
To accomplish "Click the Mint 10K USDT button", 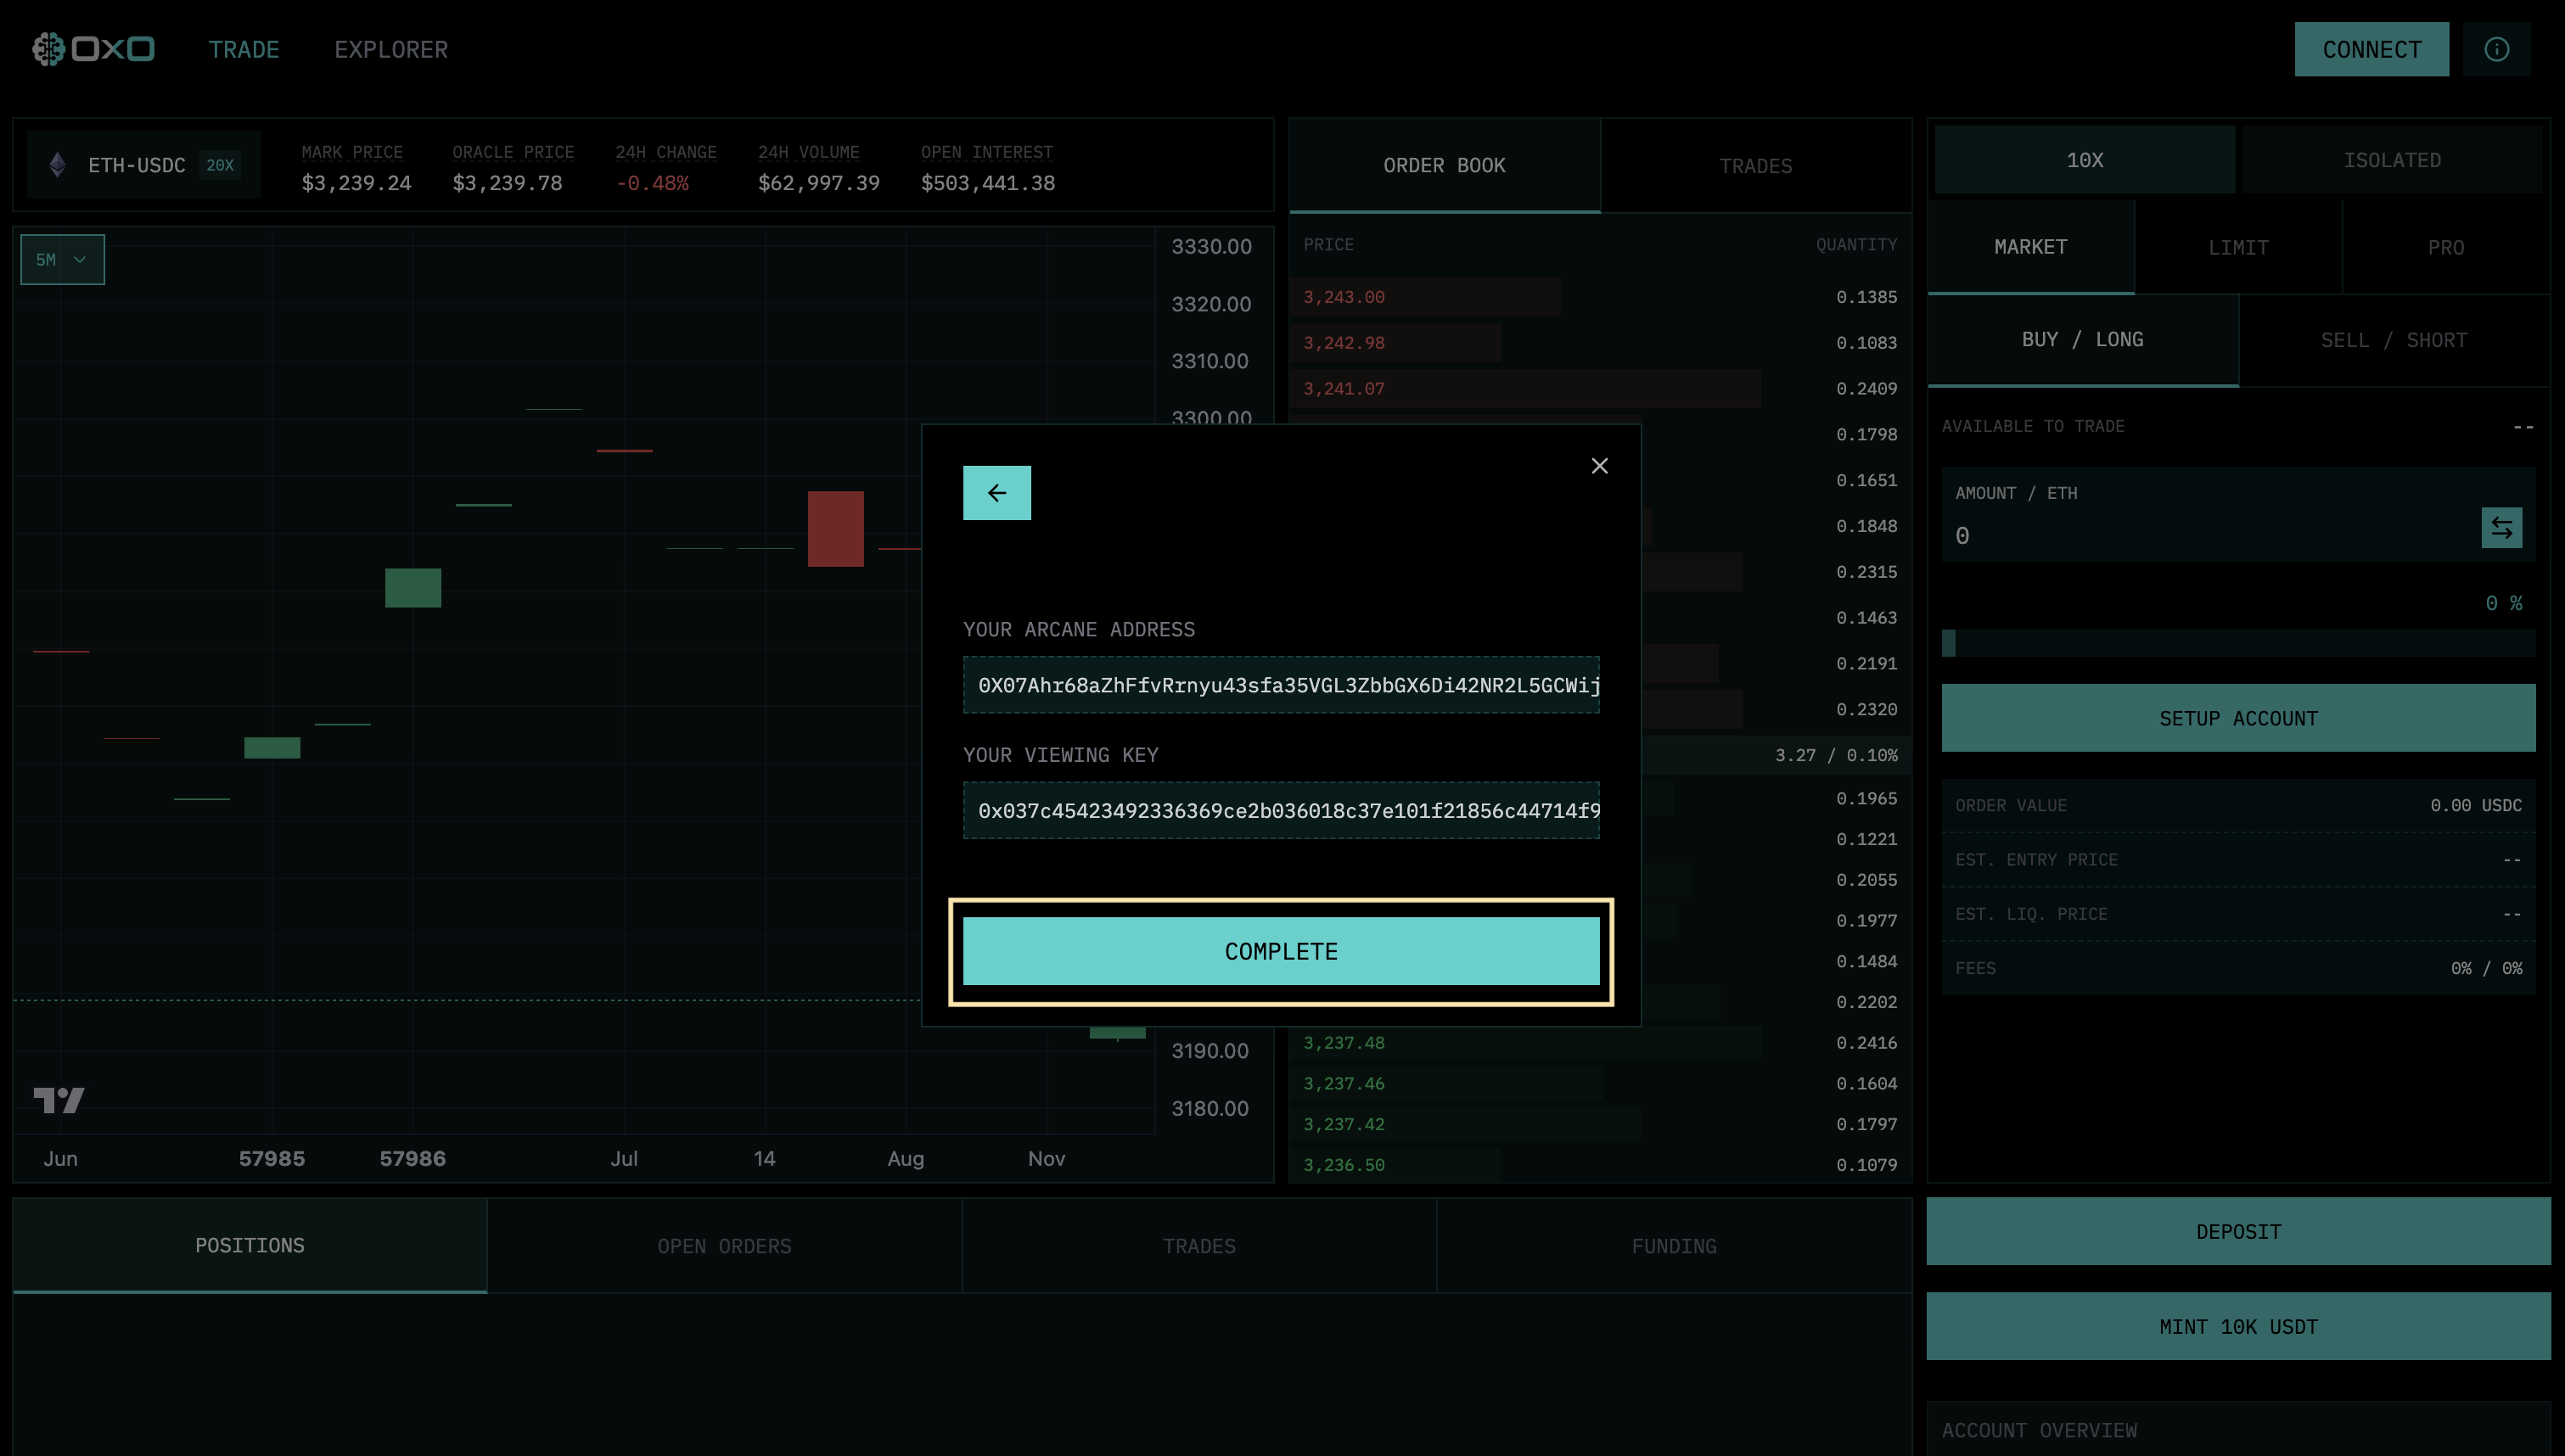I will point(2238,1326).
